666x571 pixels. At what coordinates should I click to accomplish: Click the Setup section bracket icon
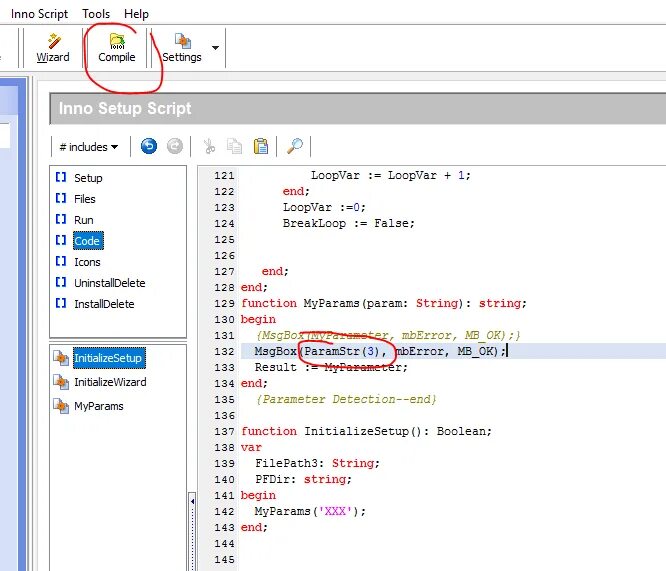[x=61, y=177]
